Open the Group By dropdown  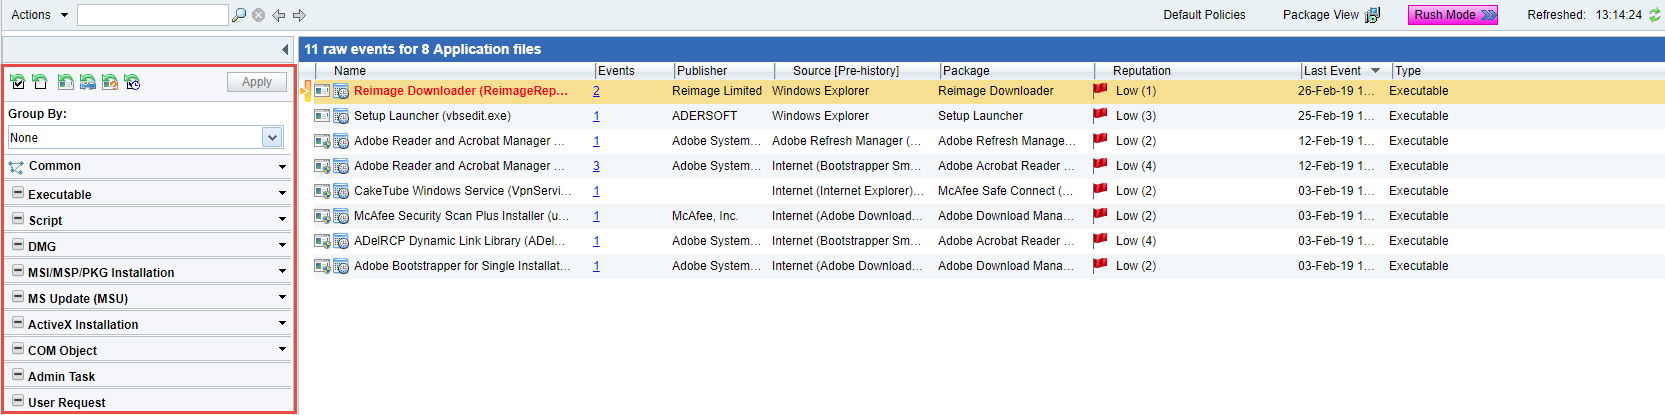[x=272, y=137]
